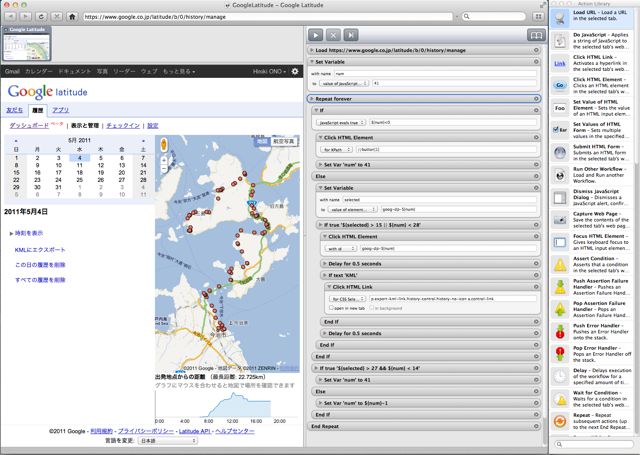Toggle the 'open in new tab' checkbox
Screen dimensions: 640x455
point(331,308)
